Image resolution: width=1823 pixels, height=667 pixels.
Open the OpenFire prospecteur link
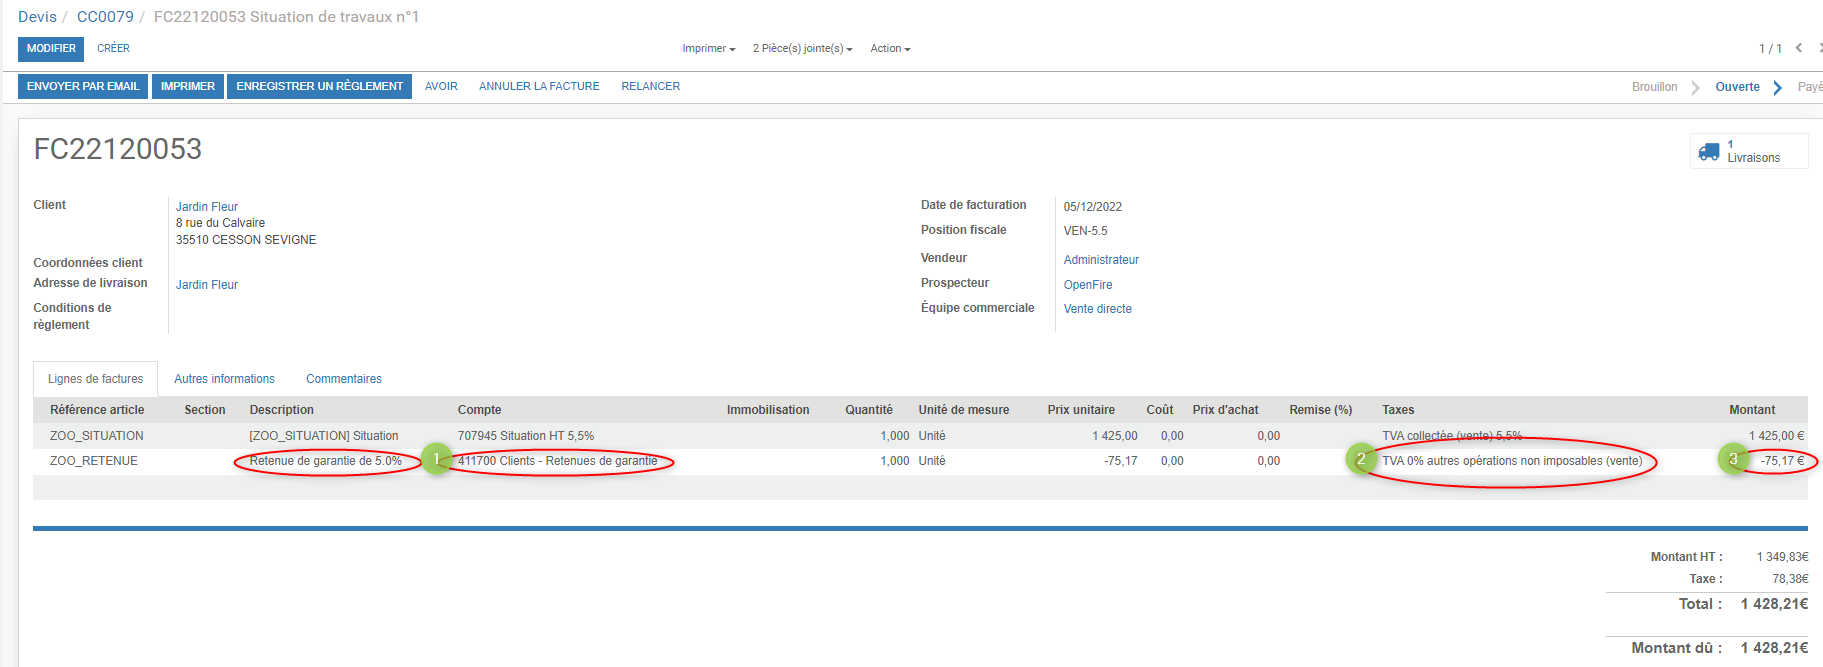pyautogui.click(x=1088, y=285)
